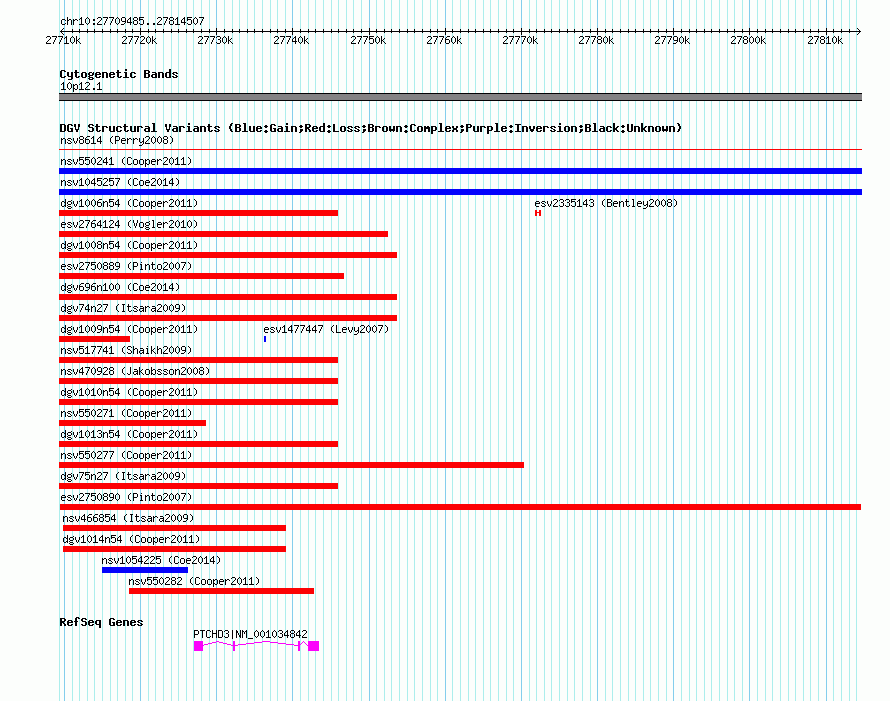Click the 27750k ruler tick label
Image resolution: width=890 pixels, height=701 pixels.
(368, 40)
